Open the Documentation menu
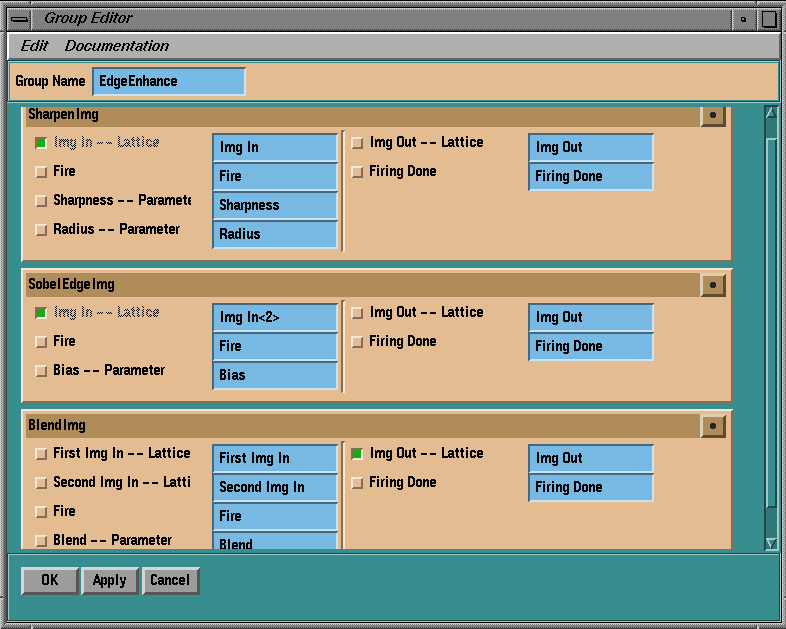The image size is (786, 629). pos(117,46)
